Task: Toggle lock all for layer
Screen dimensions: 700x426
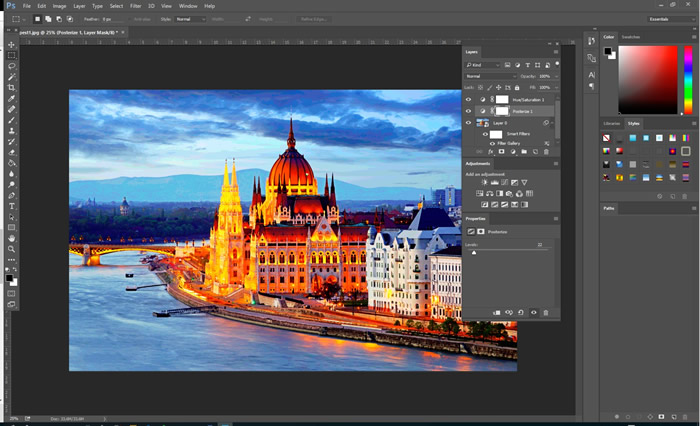Action: tap(517, 88)
